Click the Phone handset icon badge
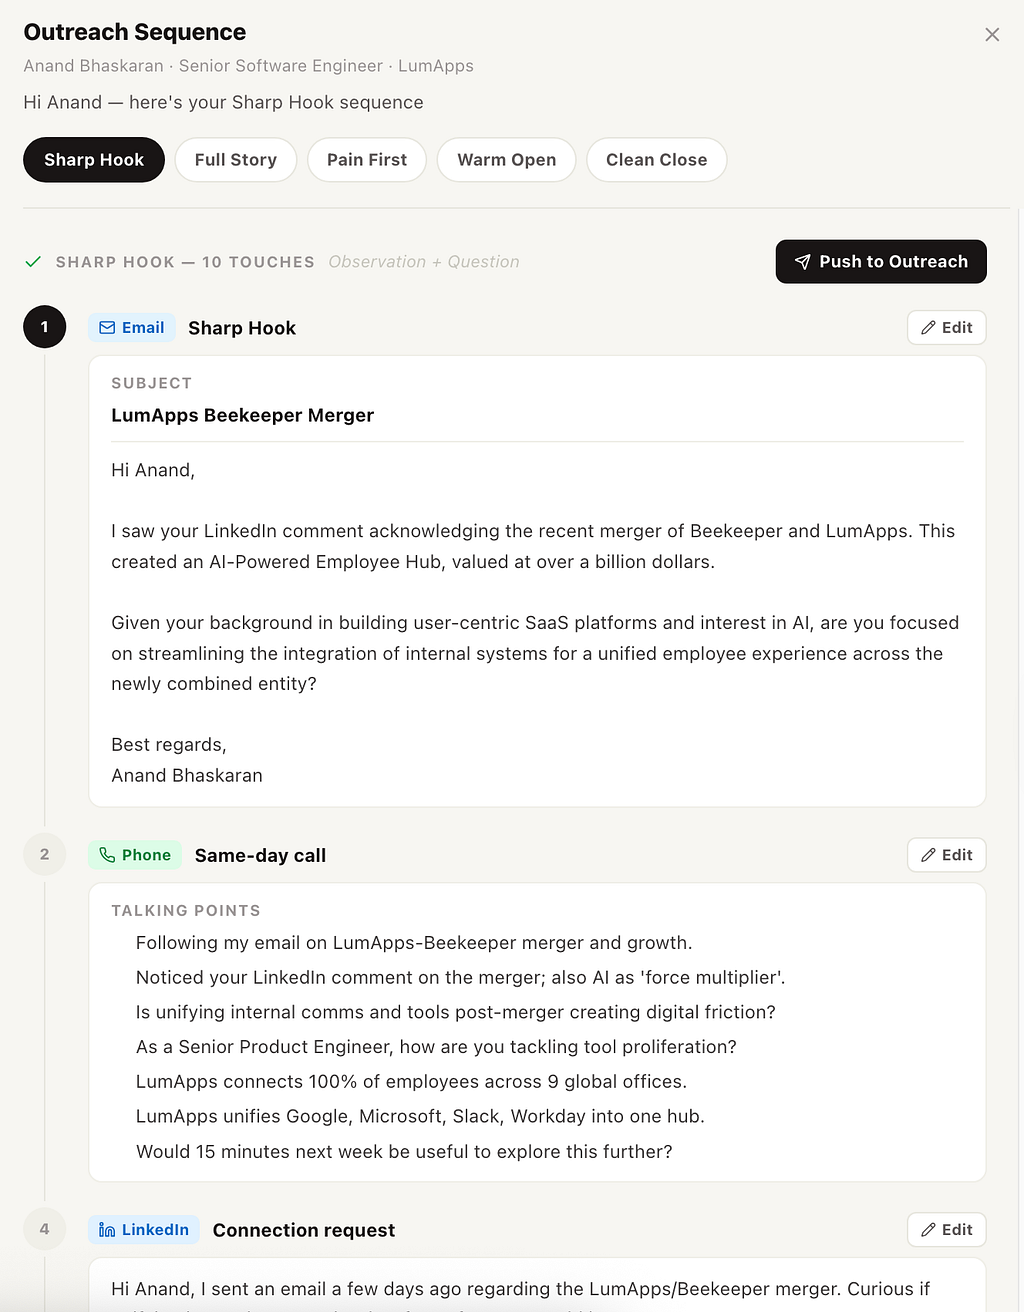The height and width of the screenshot is (1312, 1024). coord(107,855)
